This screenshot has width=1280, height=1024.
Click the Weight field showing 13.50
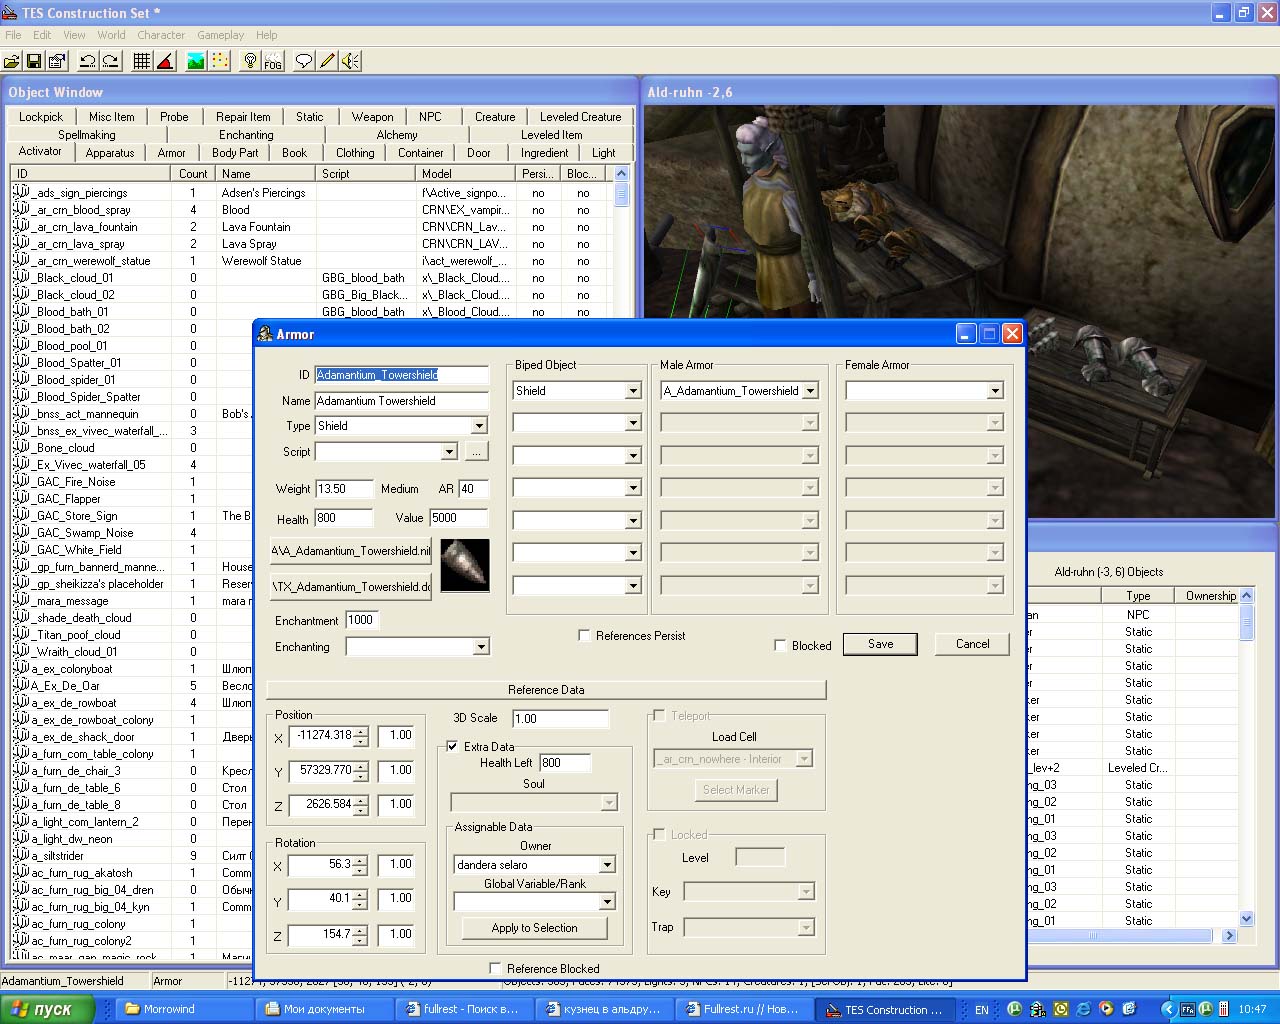point(343,489)
